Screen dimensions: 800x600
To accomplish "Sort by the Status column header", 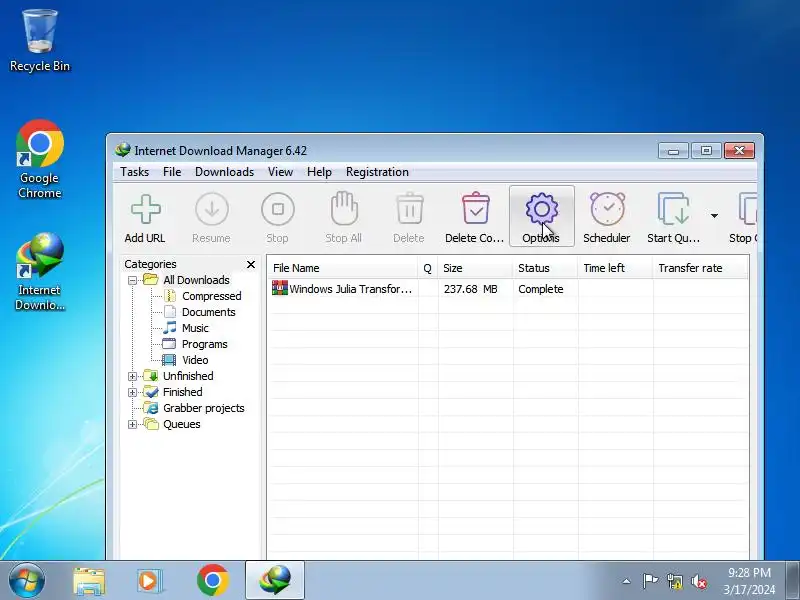I will pyautogui.click(x=545, y=268).
